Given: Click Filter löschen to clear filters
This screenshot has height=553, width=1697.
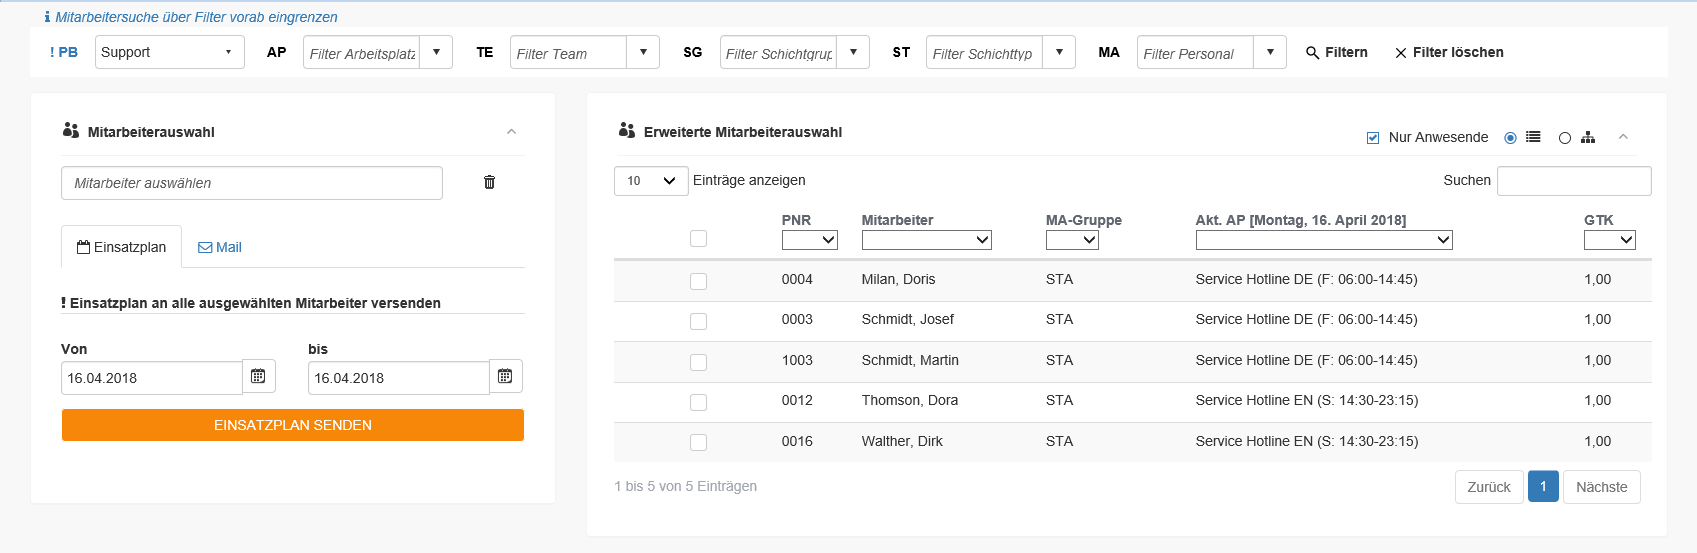Looking at the screenshot, I should point(1449,52).
